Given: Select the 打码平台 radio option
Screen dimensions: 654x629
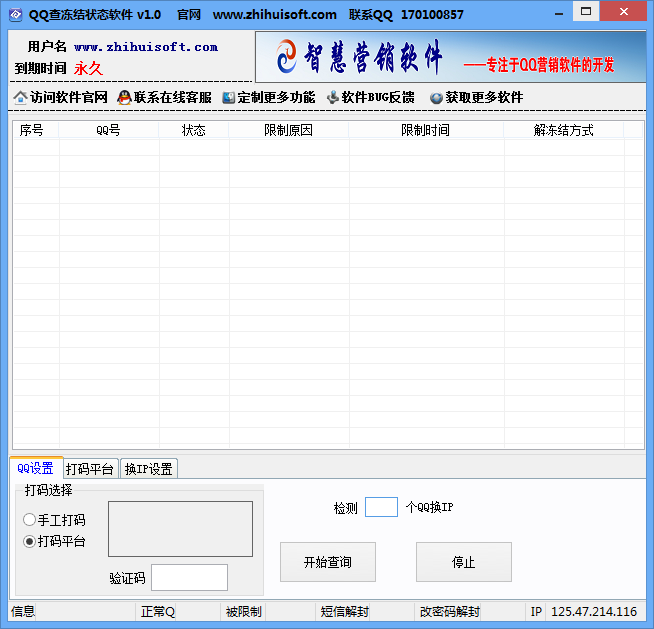Looking at the screenshot, I should 29,541.
